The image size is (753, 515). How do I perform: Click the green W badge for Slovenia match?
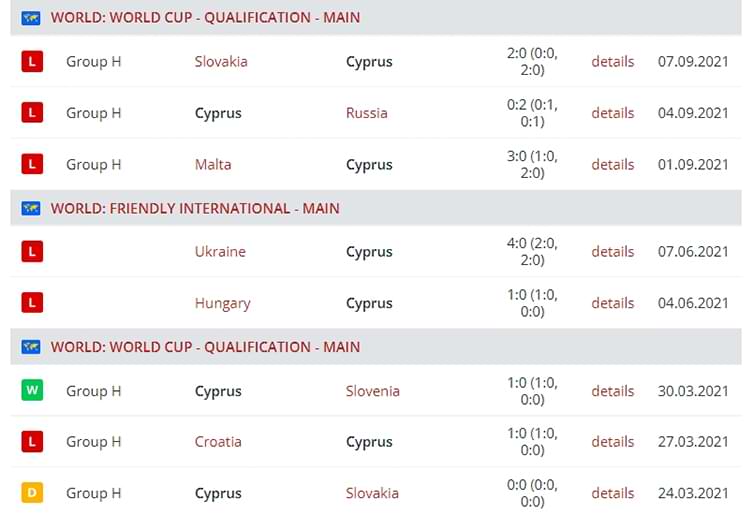pyautogui.click(x=32, y=391)
